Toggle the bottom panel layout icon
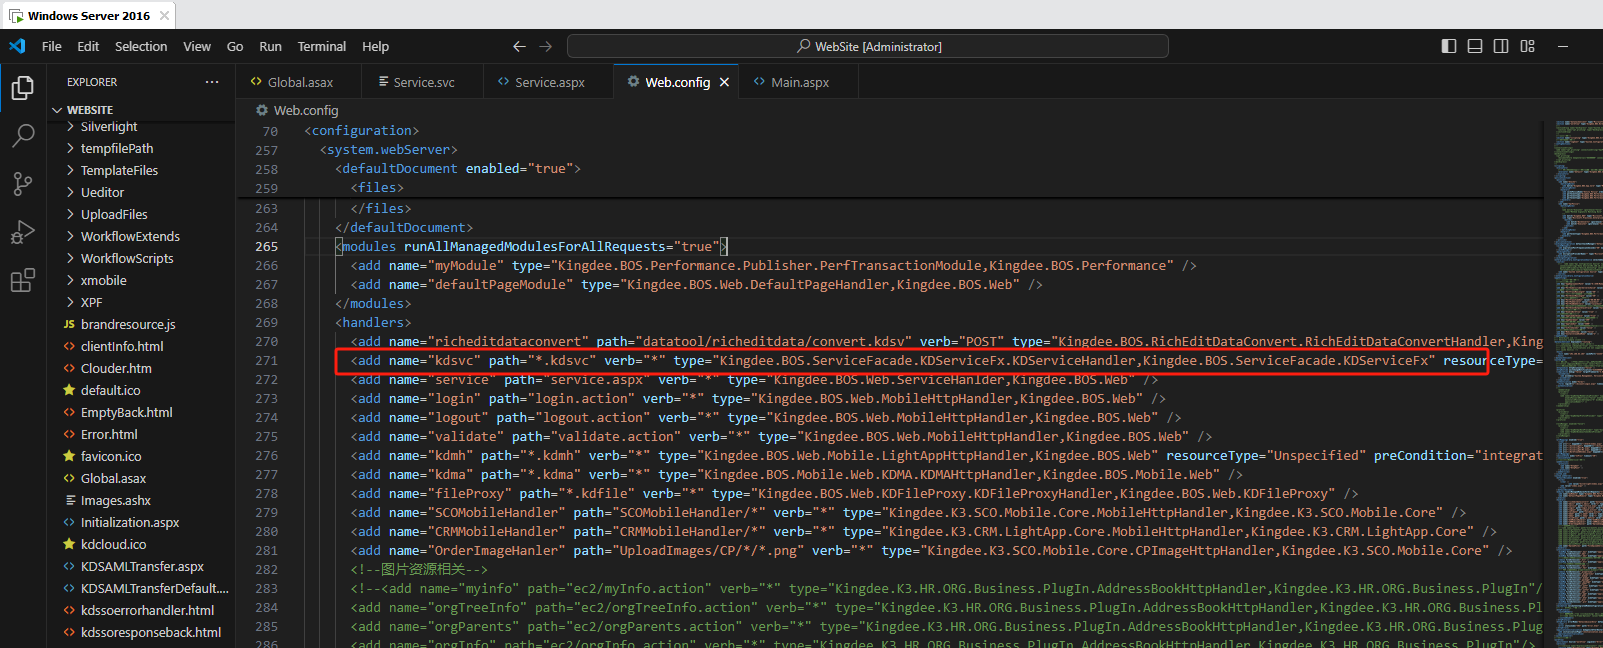Screen dimensions: 1603x648 (1475, 46)
